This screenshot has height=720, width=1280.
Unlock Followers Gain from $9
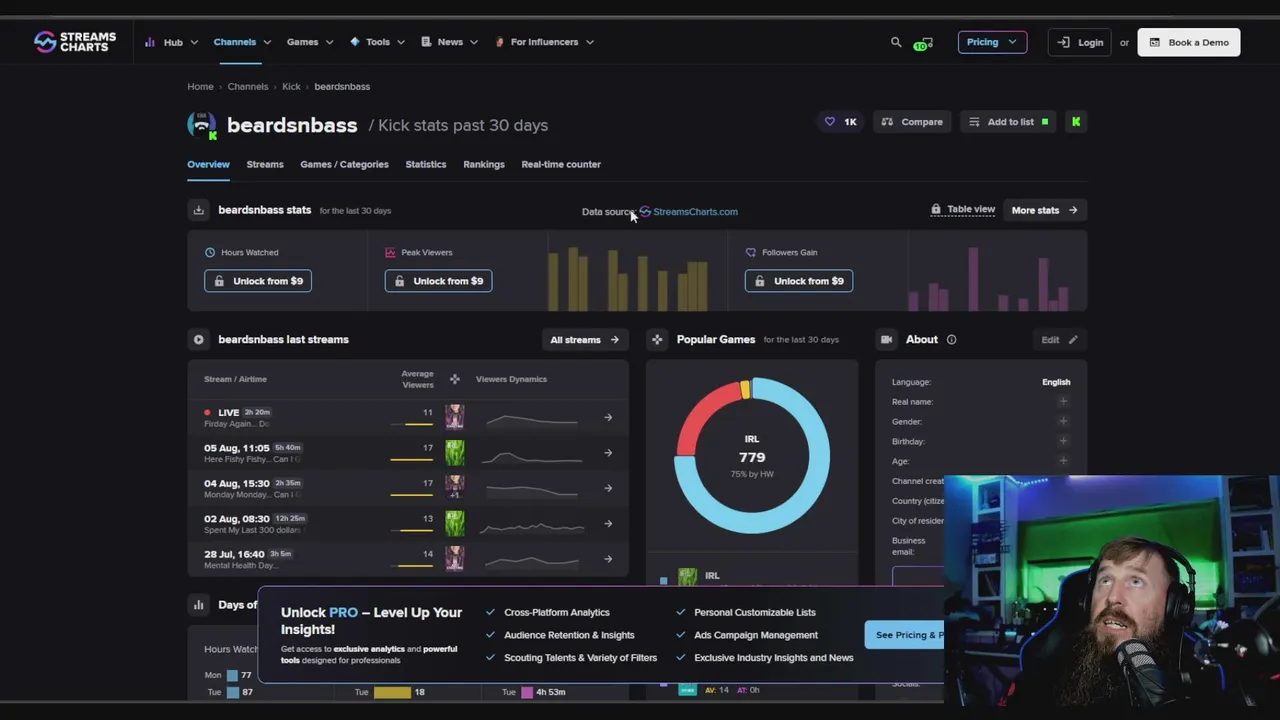point(798,281)
